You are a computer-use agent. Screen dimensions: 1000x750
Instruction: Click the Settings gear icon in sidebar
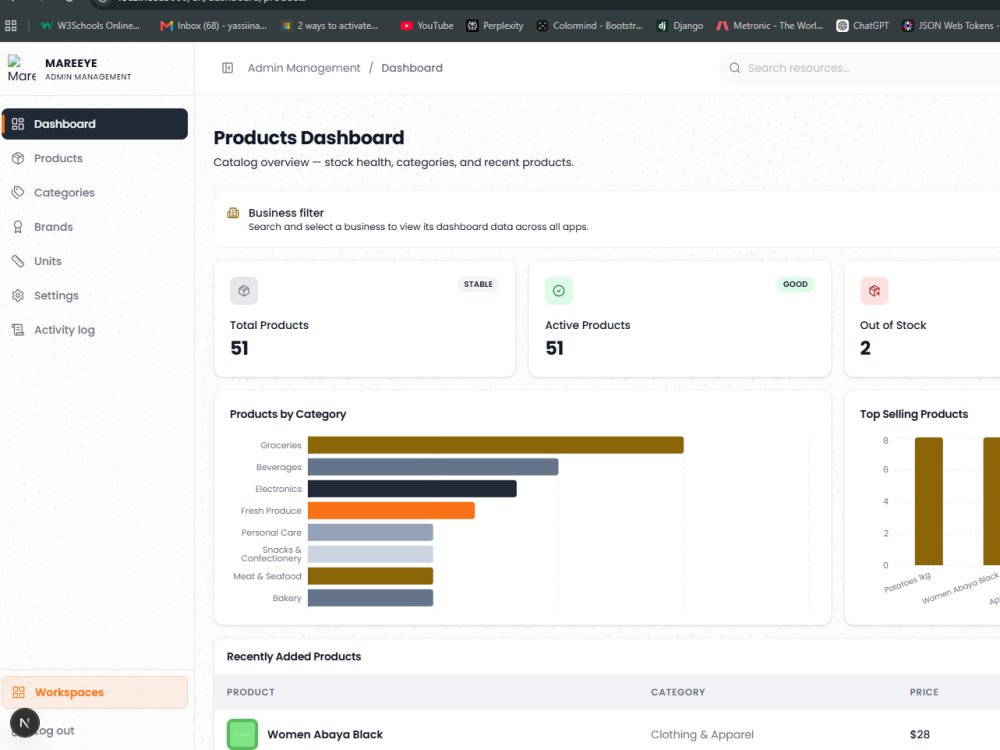point(18,296)
